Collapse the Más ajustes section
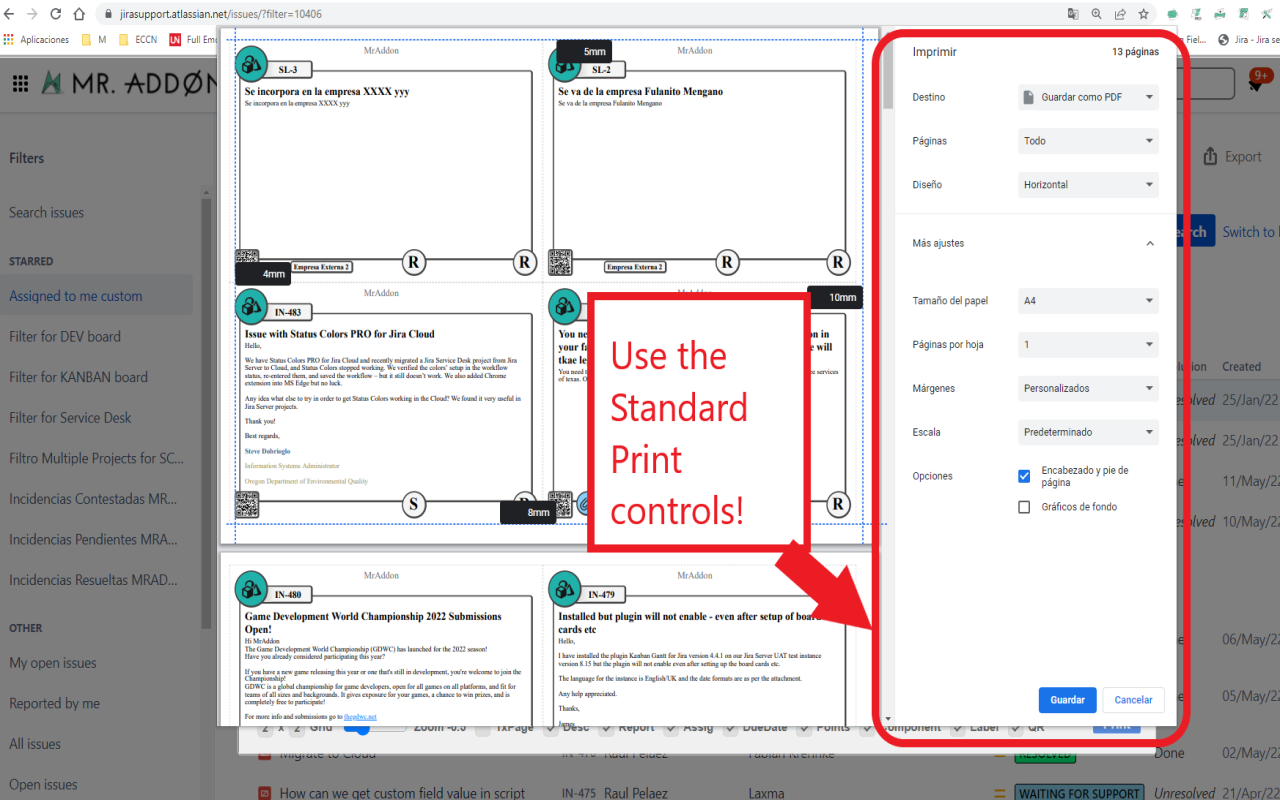 pos(1150,243)
